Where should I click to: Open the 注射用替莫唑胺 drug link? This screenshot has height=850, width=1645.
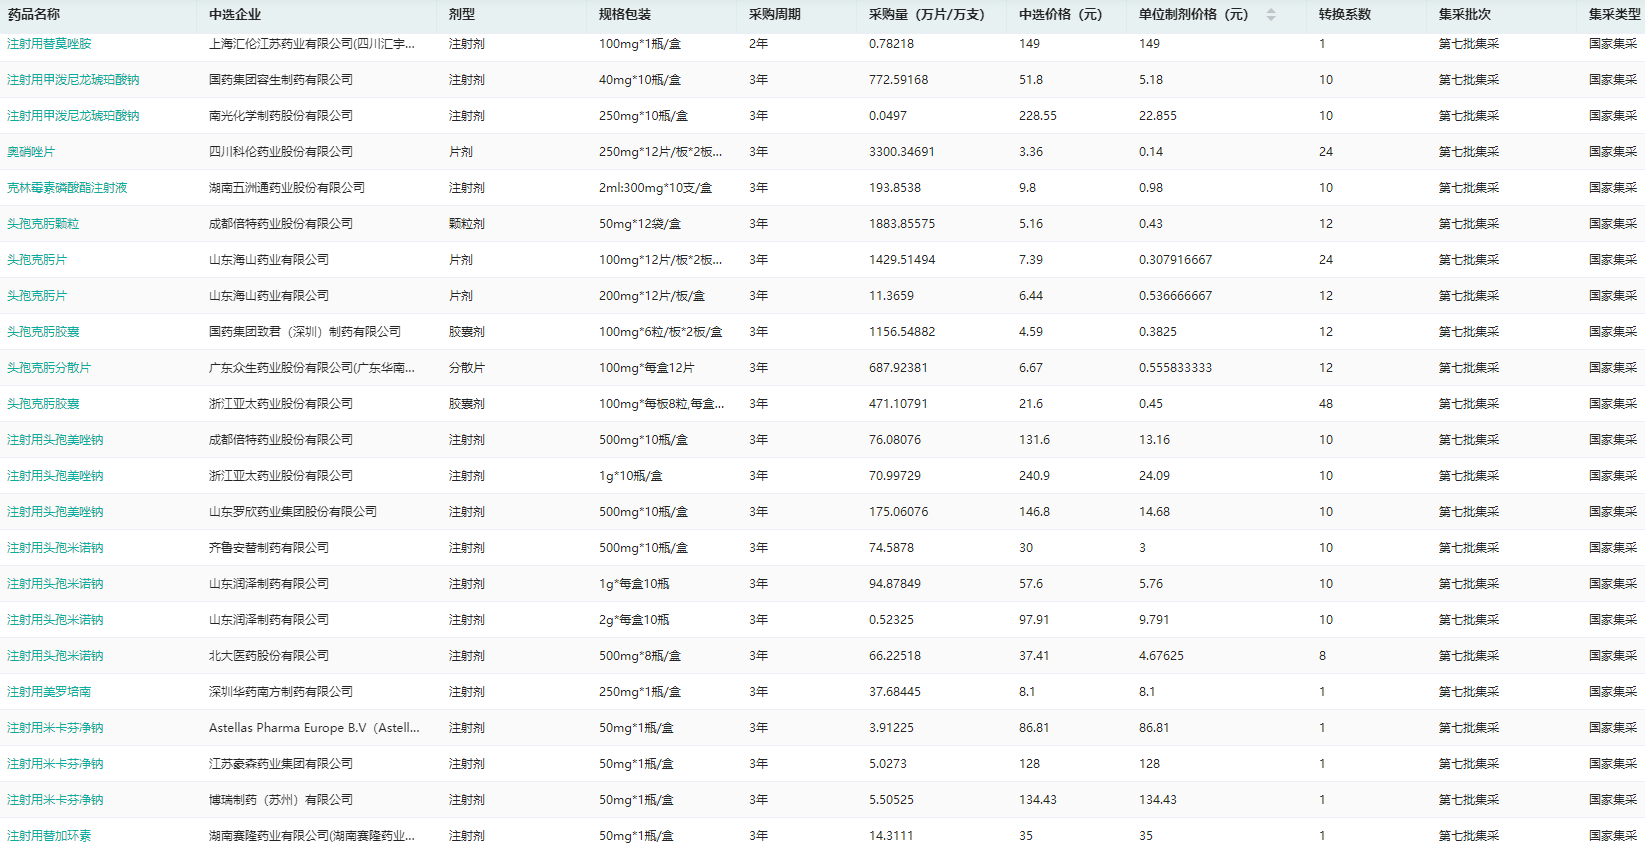[49, 44]
